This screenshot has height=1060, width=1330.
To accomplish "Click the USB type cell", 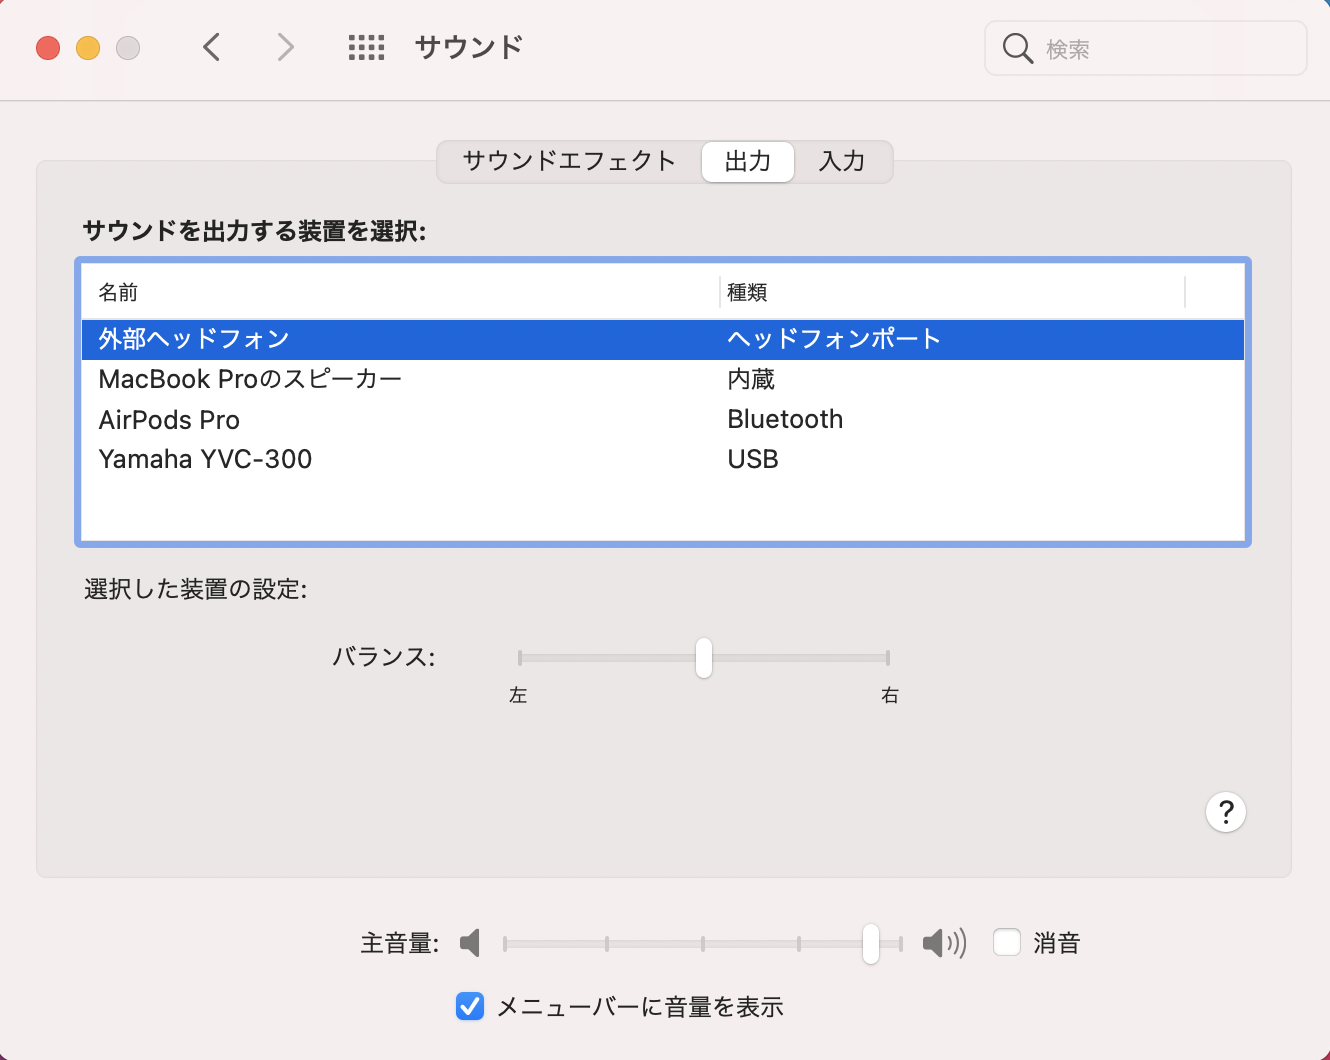I will (753, 459).
